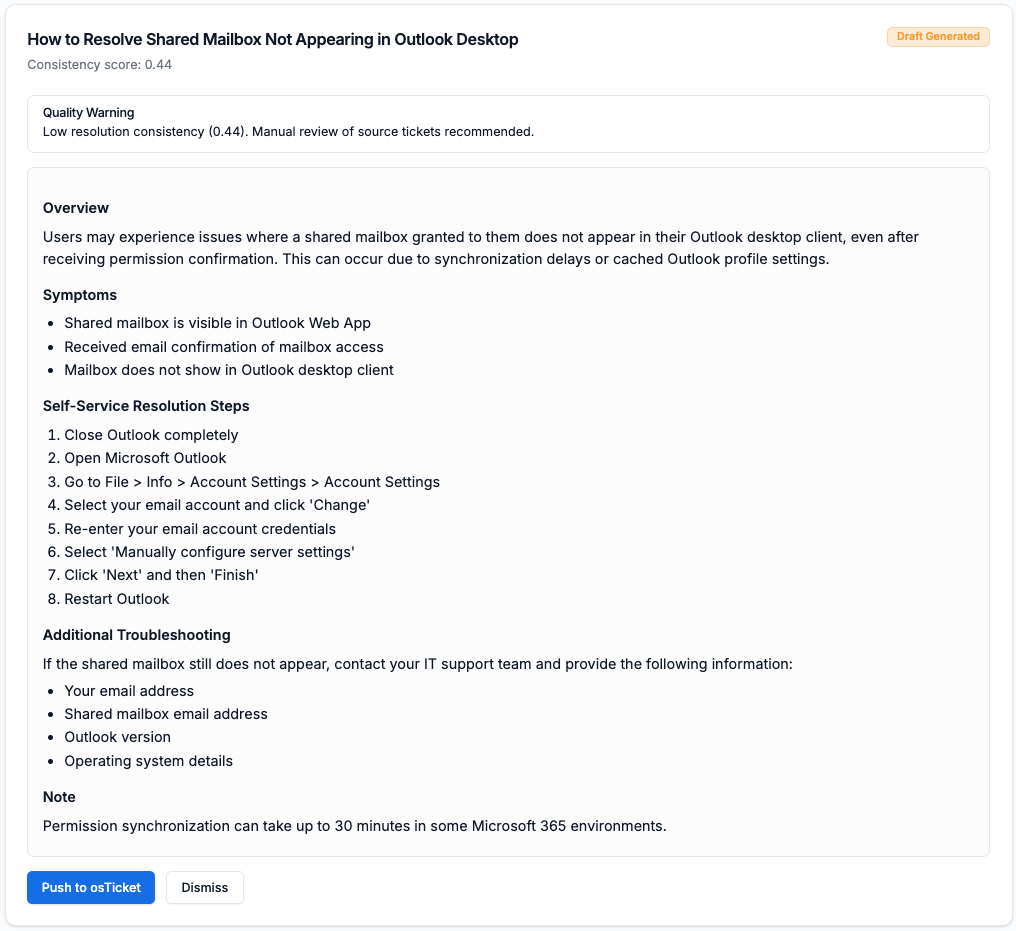Image resolution: width=1016 pixels, height=931 pixels.
Task: Click step 'Close Outlook completely'
Action: [x=151, y=435]
